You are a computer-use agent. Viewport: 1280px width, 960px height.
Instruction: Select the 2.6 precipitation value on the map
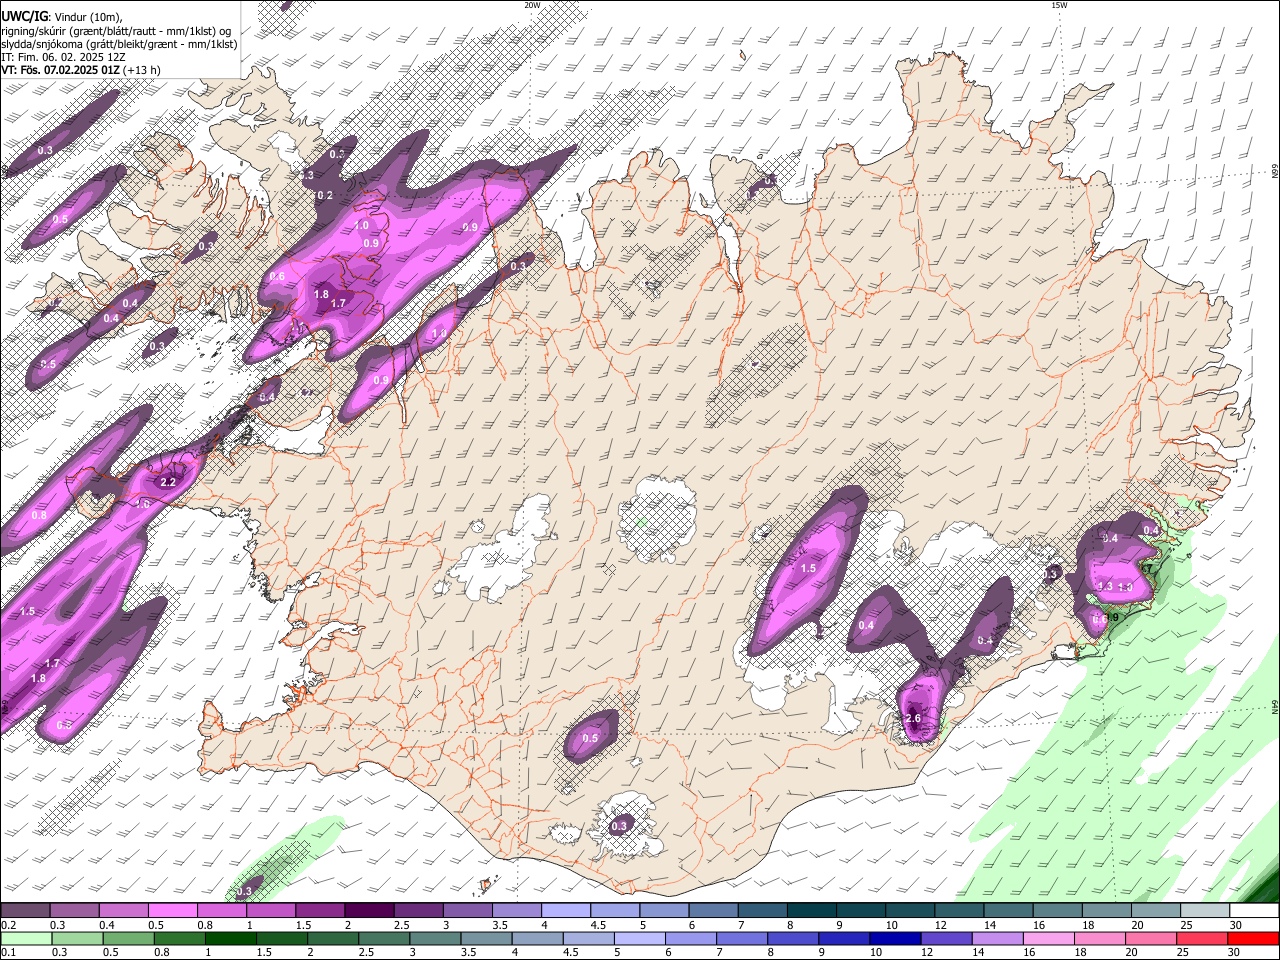tap(912, 718)
